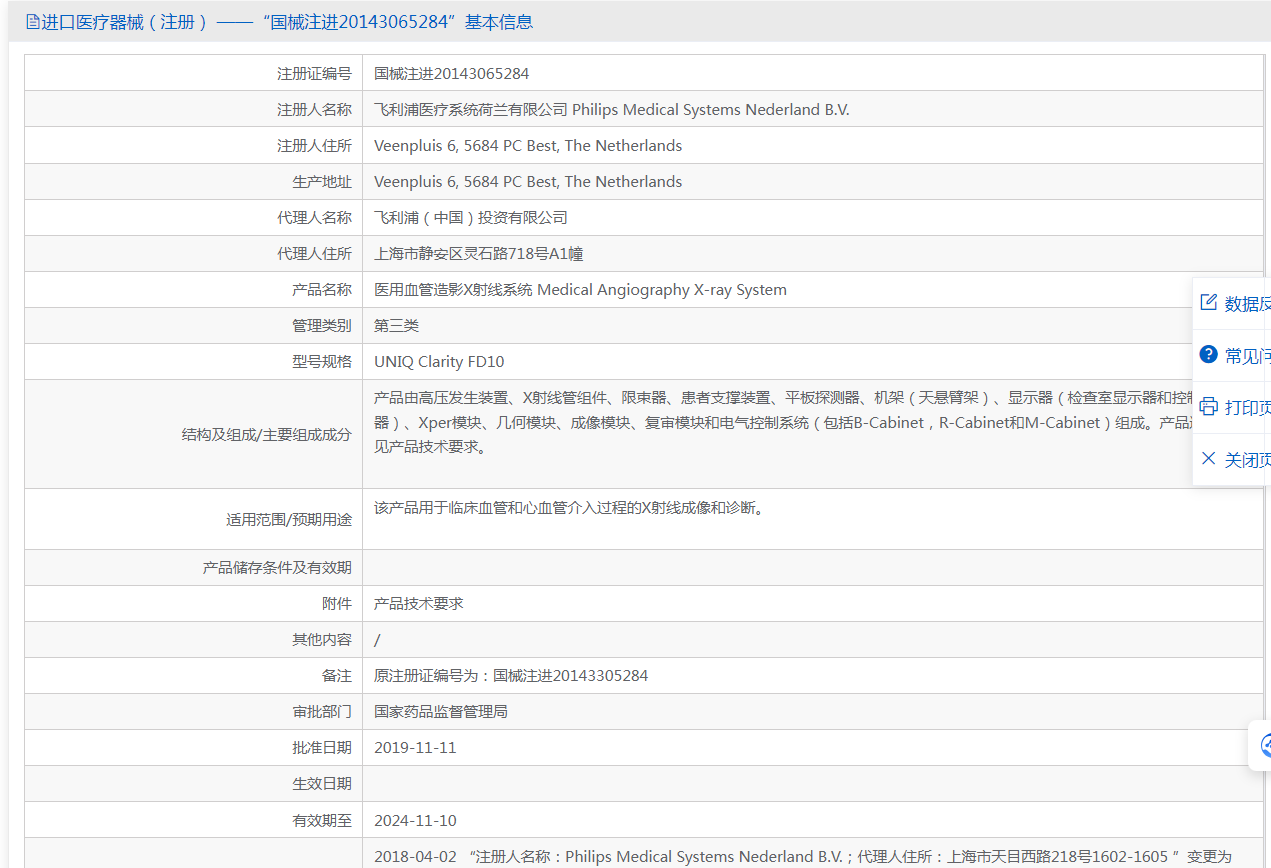Select approval authority 国家药品监督管理局
Image resolution: width=1271 pixels, height=868 pixels.
pos(441,711)
